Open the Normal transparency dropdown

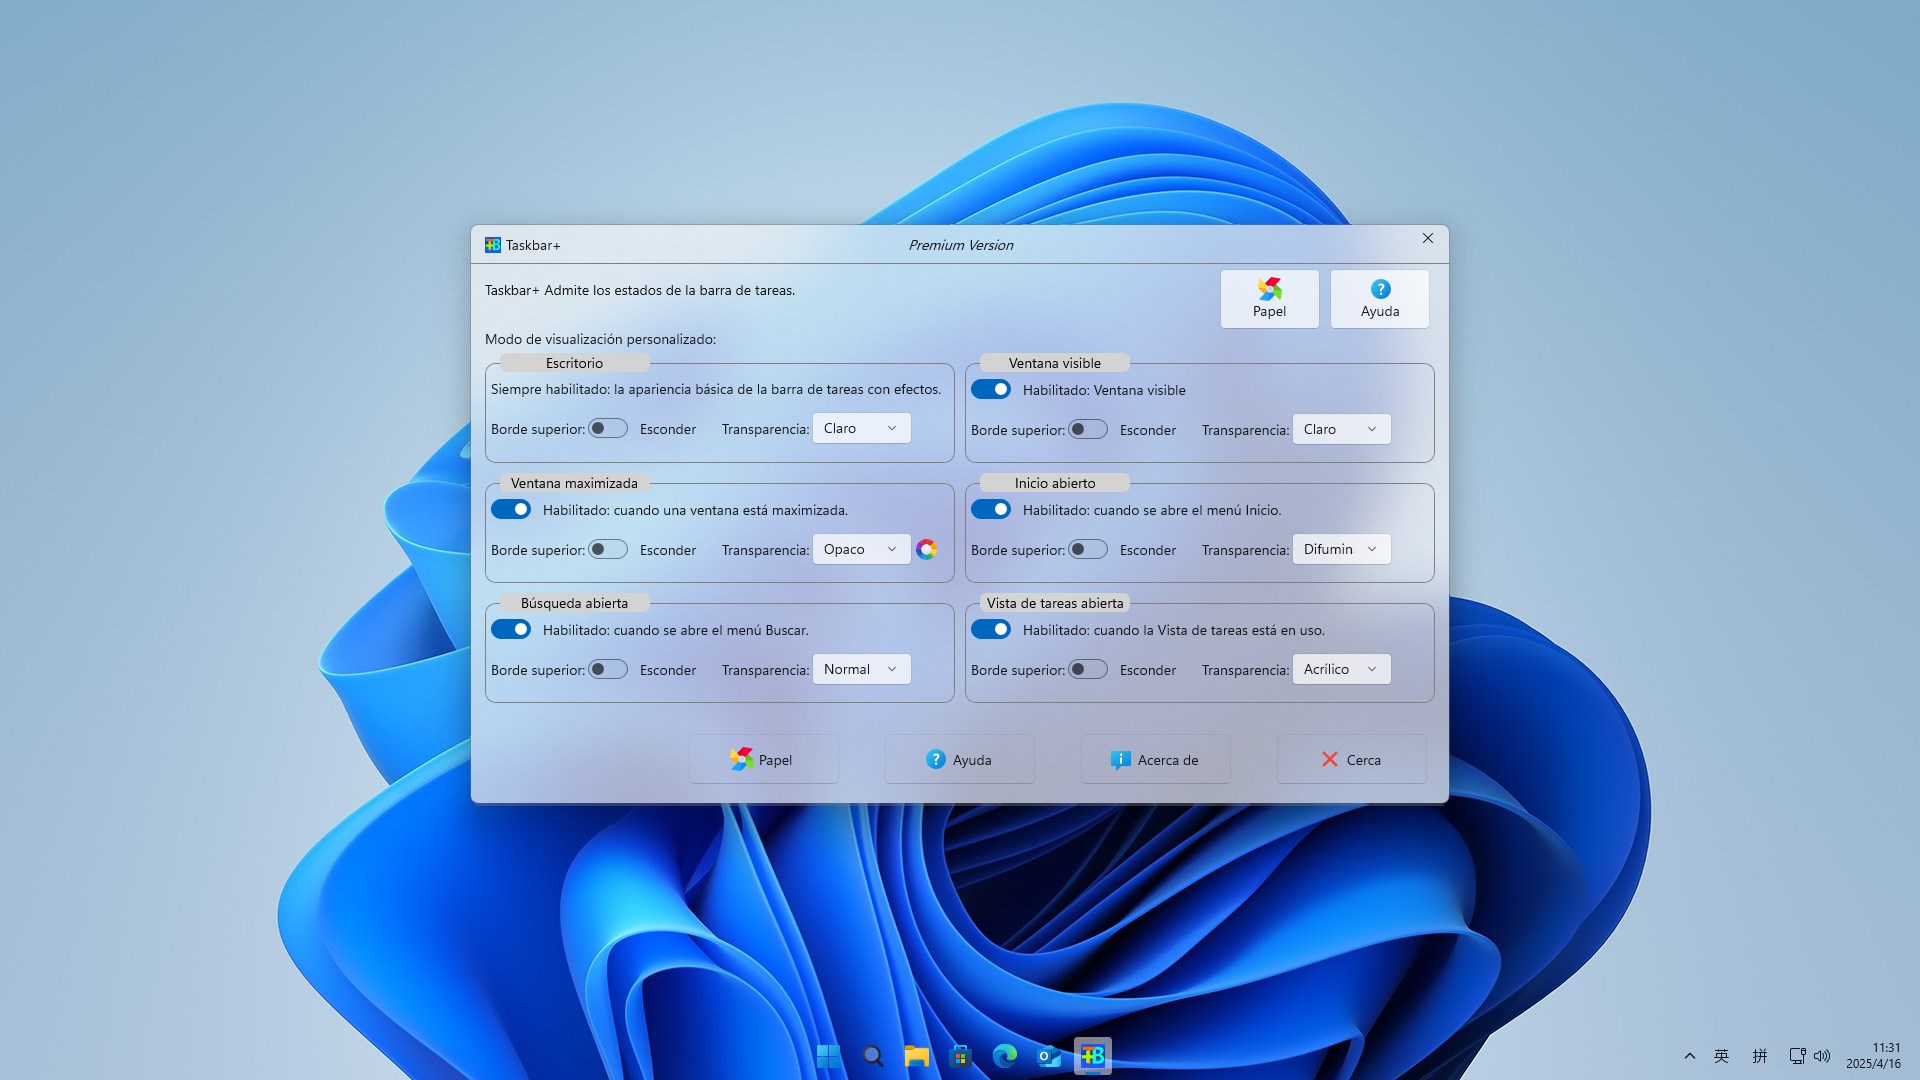tap(861, 669)
